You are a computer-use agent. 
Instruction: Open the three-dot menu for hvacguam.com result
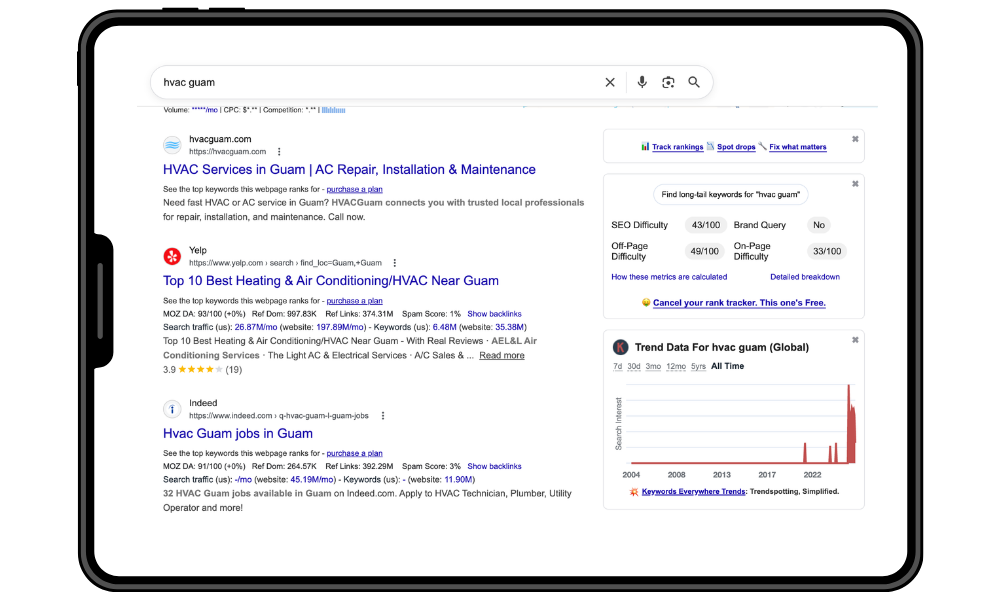point(278,150)
